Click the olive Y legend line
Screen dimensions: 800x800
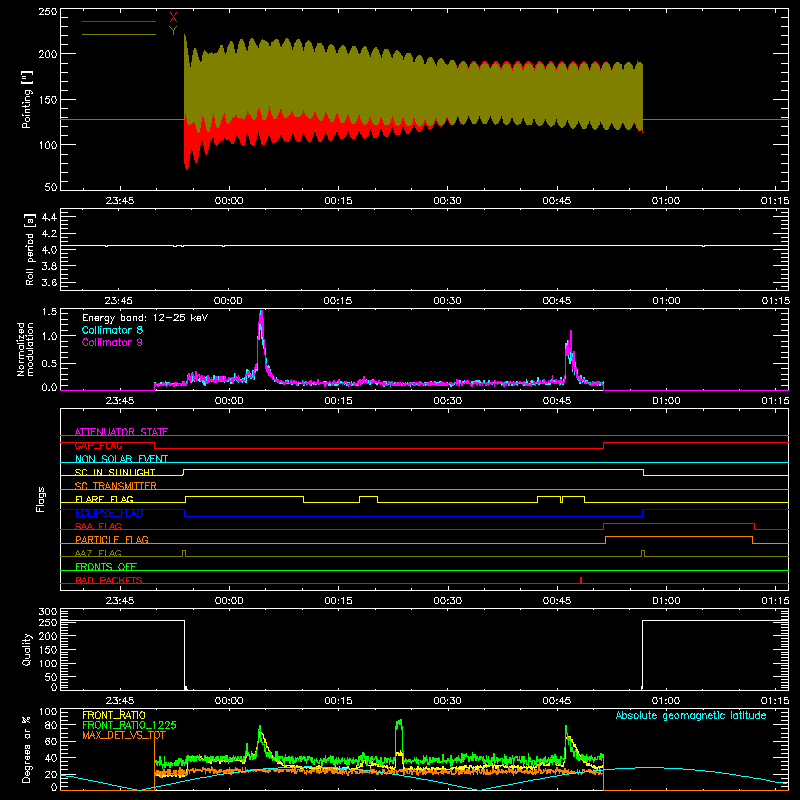click(119, 35)
